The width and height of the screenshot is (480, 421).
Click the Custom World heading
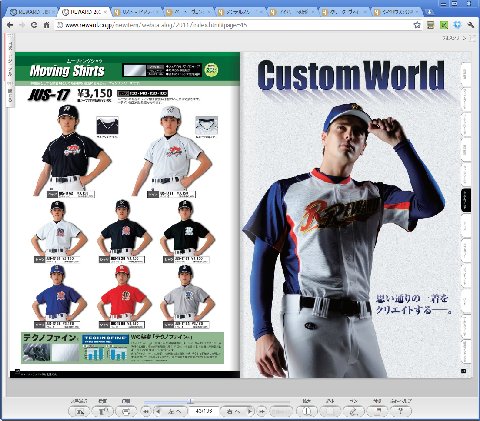(351, 75)
